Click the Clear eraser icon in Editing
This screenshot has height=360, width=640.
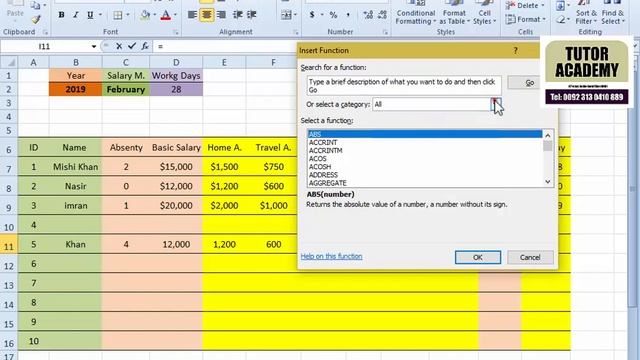click(x=560, y=19)
